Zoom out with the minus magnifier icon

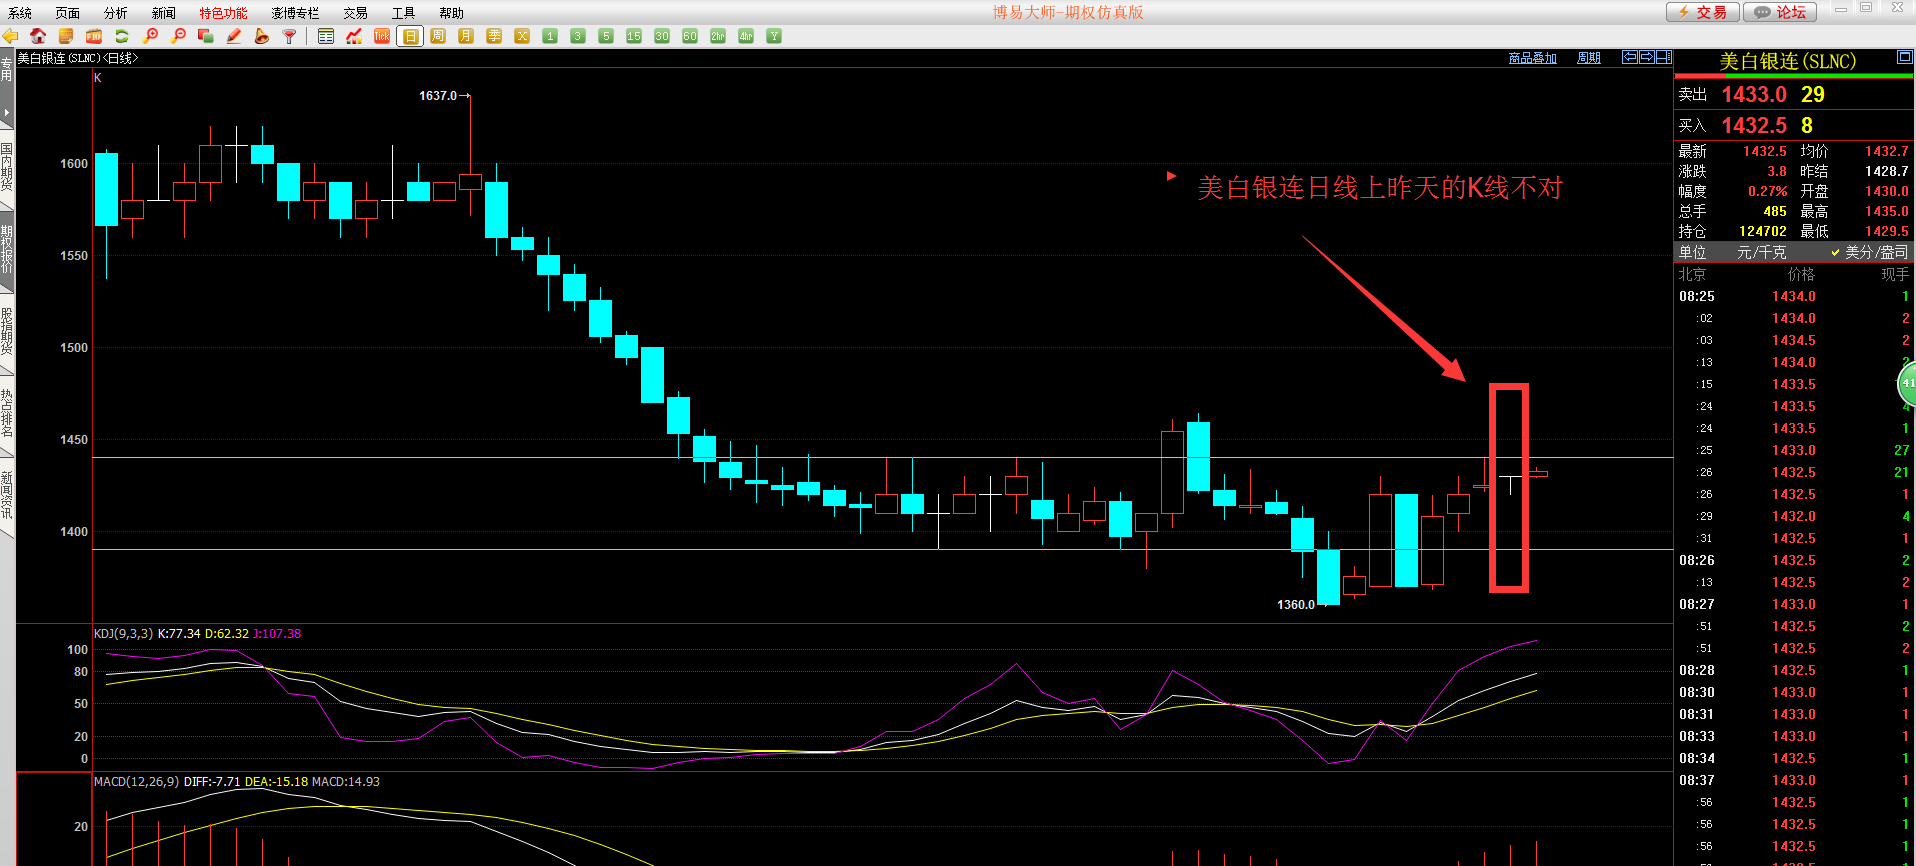click(178, 36)
